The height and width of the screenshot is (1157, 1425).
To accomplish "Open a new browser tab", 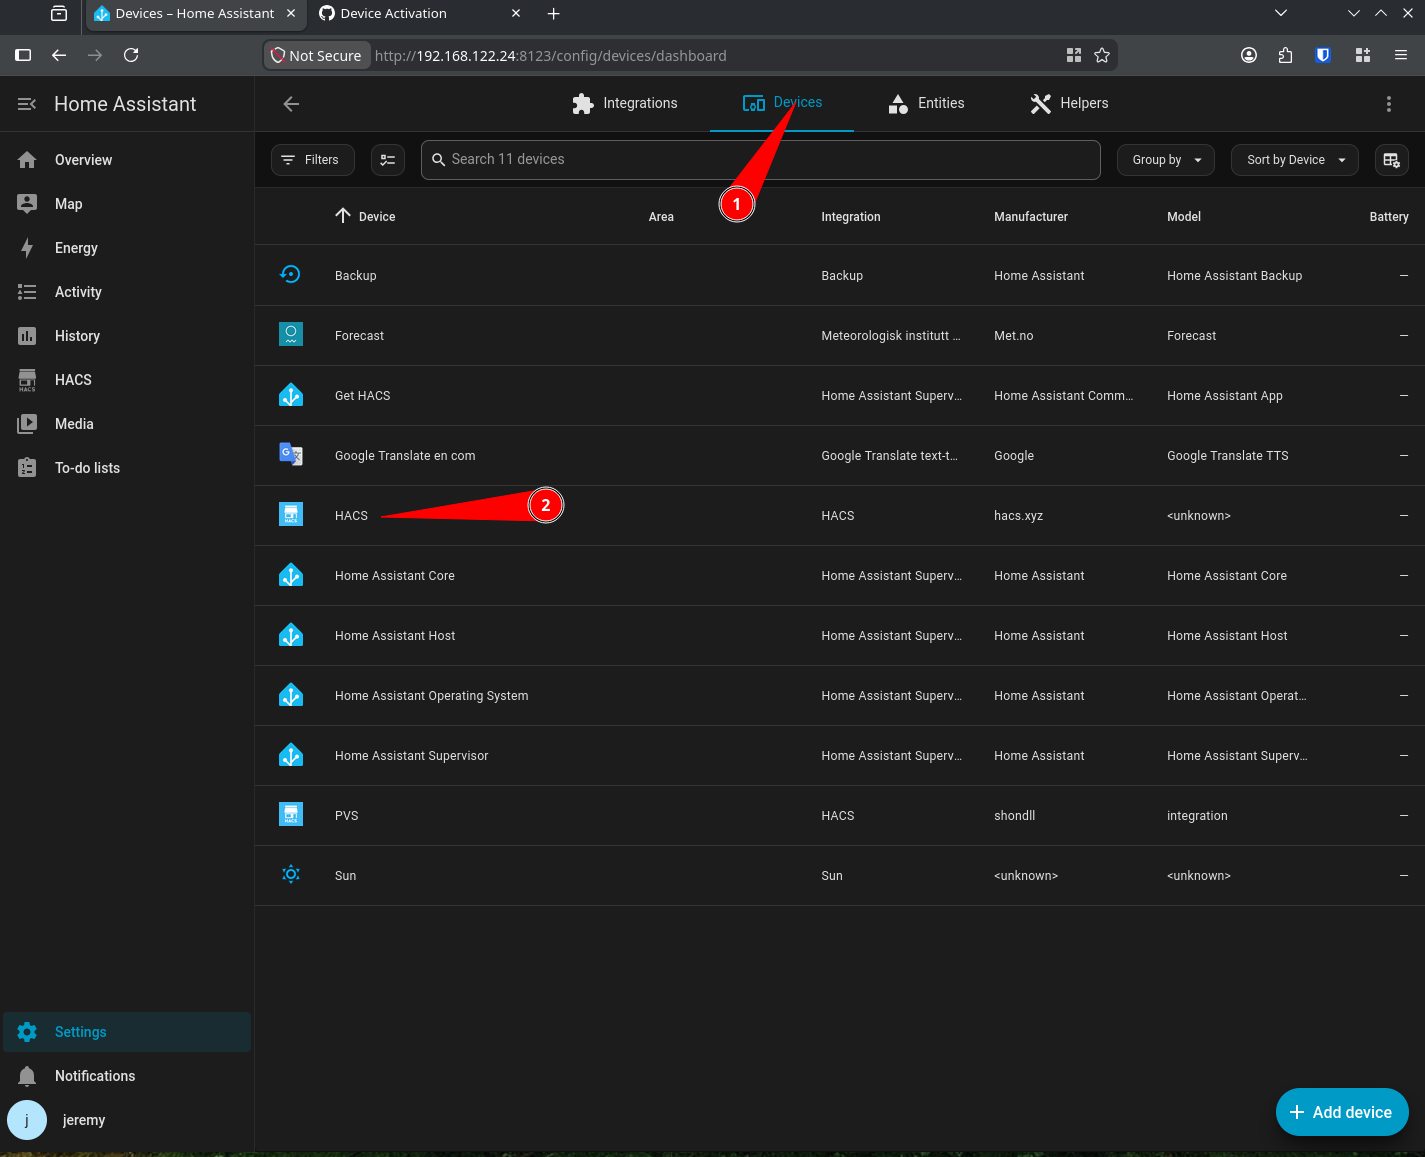I will point(553,14).
